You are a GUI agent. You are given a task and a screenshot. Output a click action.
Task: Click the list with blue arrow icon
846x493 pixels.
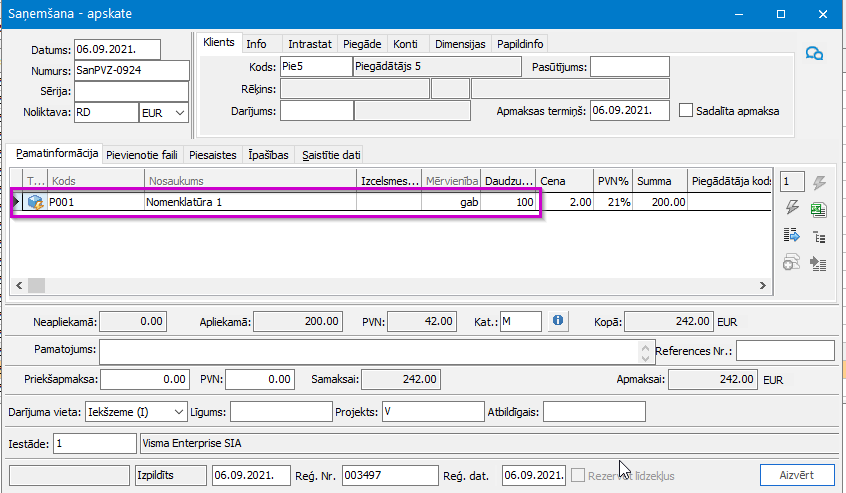[792, 236]
